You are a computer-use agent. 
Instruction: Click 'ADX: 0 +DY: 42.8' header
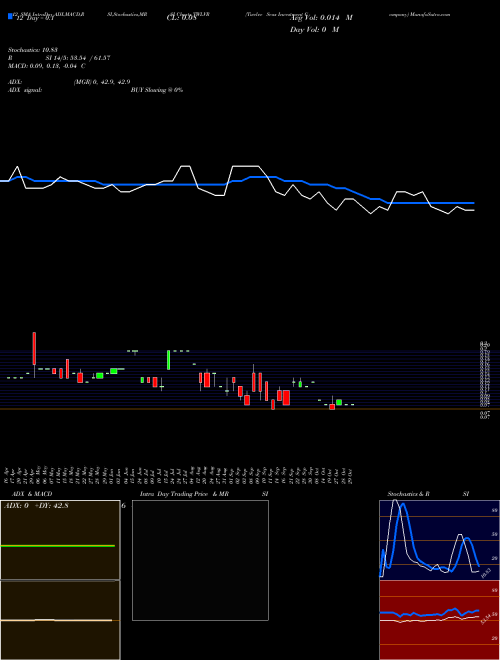(x=36, y=506)
